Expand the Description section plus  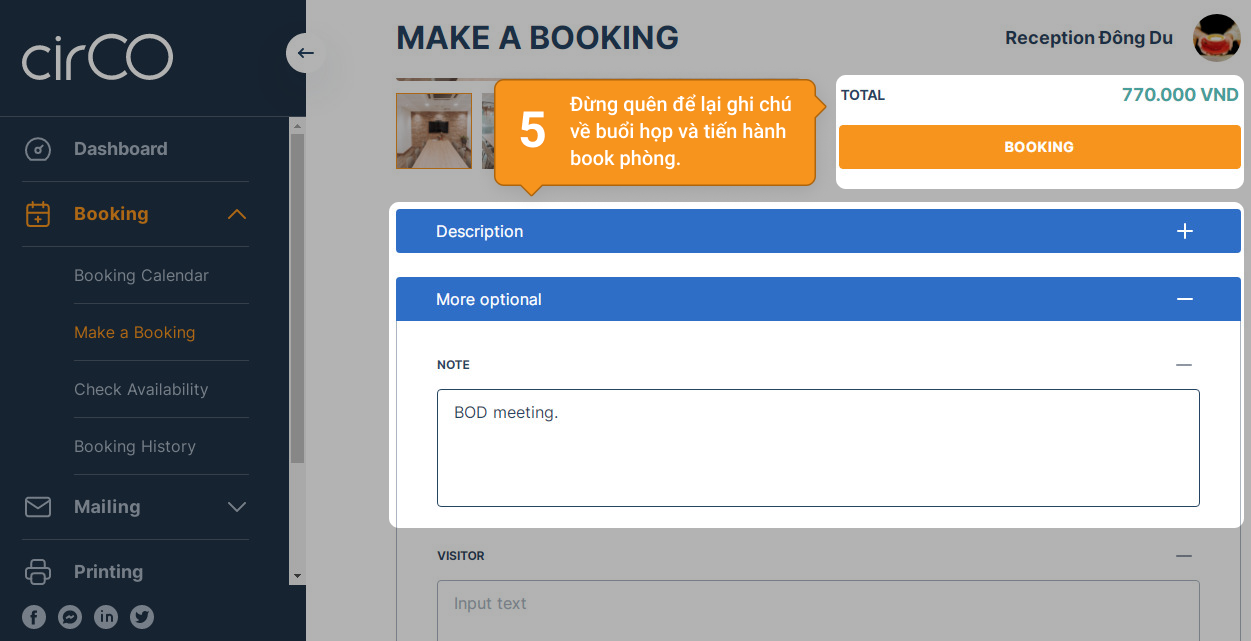tap(1185, 231)
